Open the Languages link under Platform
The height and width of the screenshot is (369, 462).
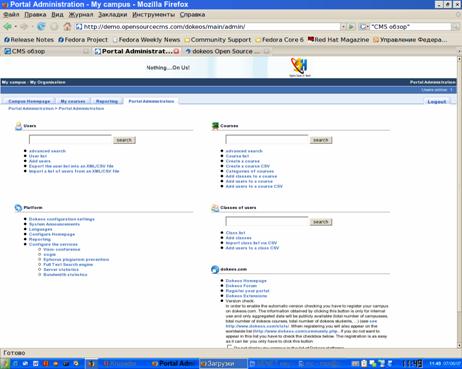coord(41,229)
